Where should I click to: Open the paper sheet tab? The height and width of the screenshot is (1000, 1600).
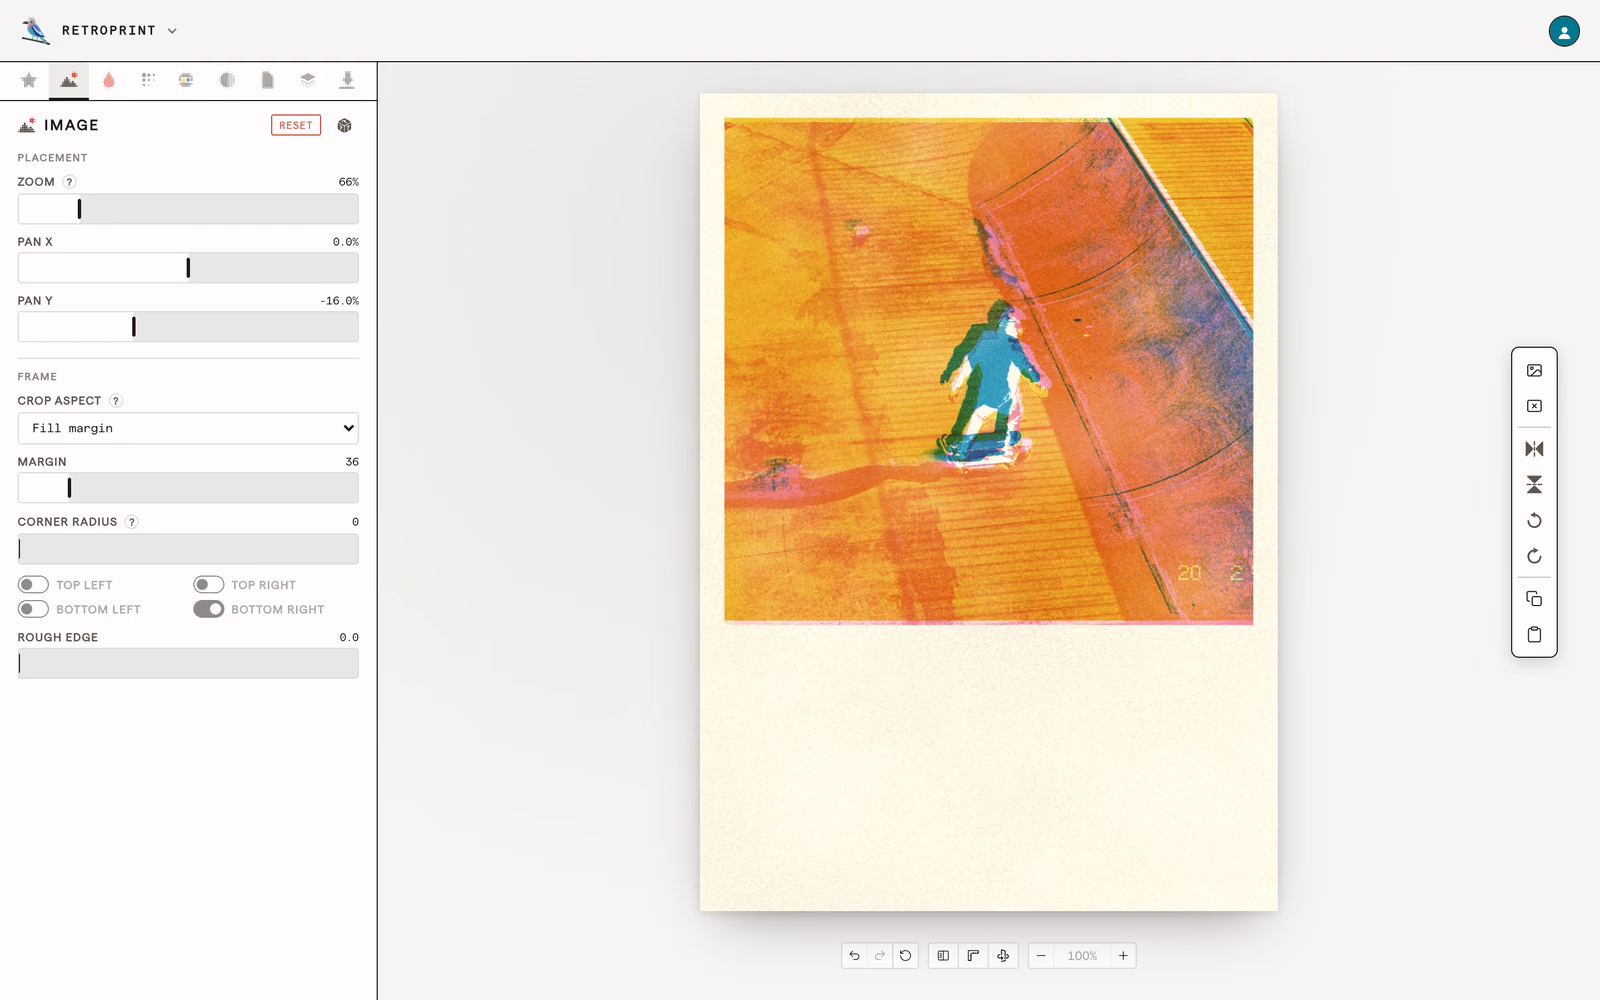(x=267, y=80)
